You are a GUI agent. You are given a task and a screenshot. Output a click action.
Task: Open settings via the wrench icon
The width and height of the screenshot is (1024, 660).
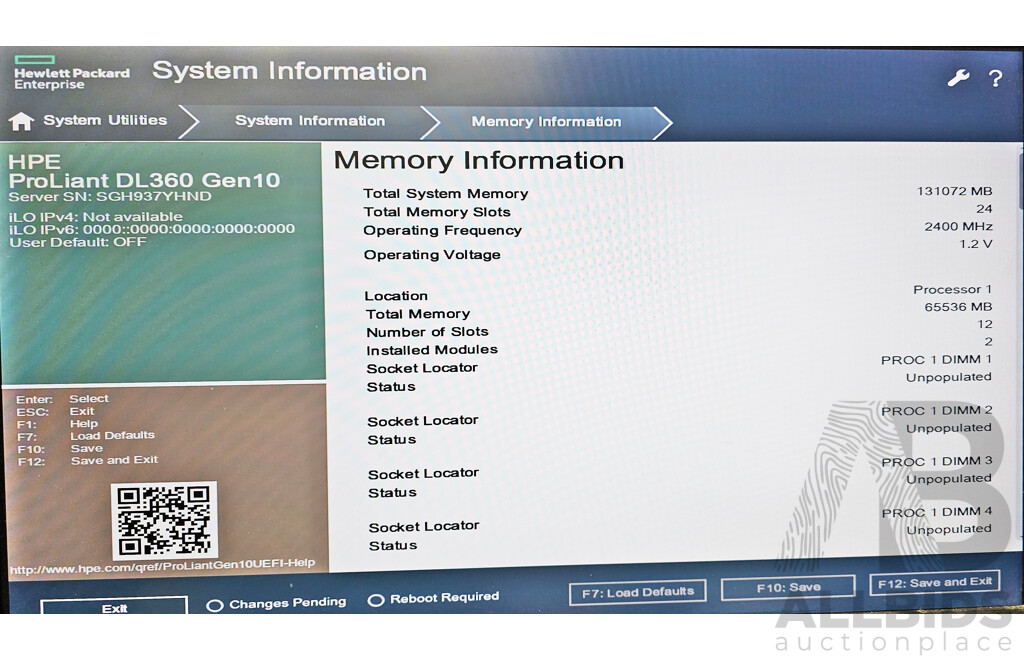coord(958,76)
